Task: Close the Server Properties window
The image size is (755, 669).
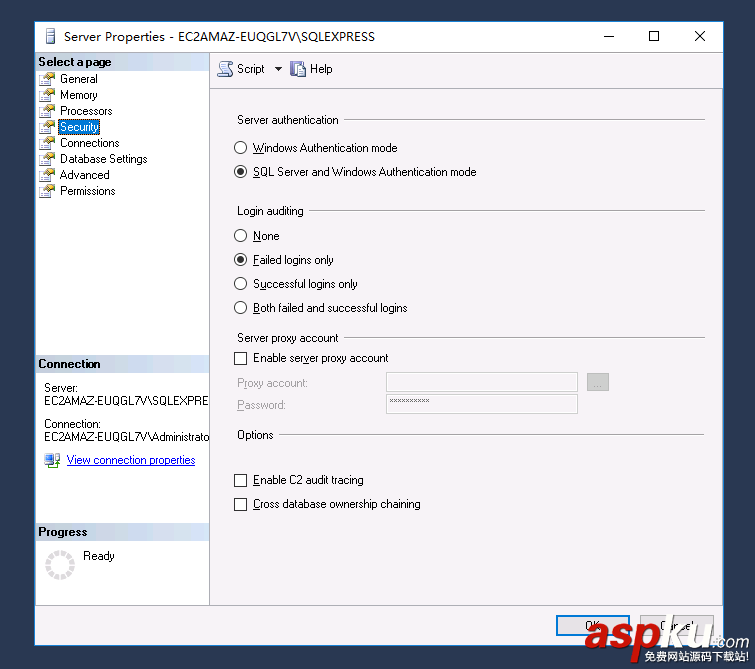Action: (x=700, y=37)
